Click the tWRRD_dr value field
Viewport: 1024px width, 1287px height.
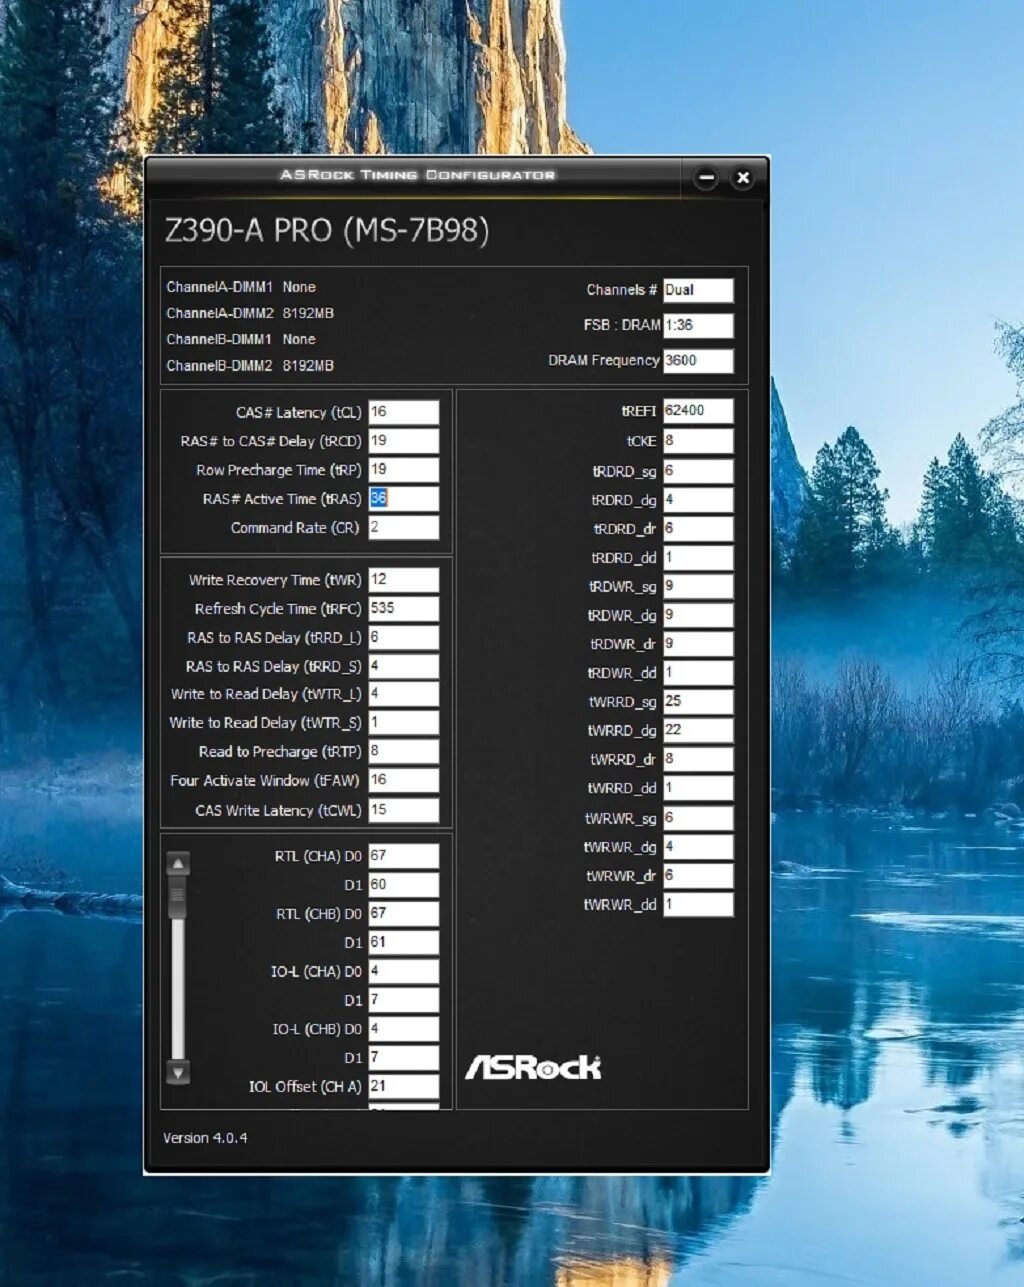(x=698, y=760)
